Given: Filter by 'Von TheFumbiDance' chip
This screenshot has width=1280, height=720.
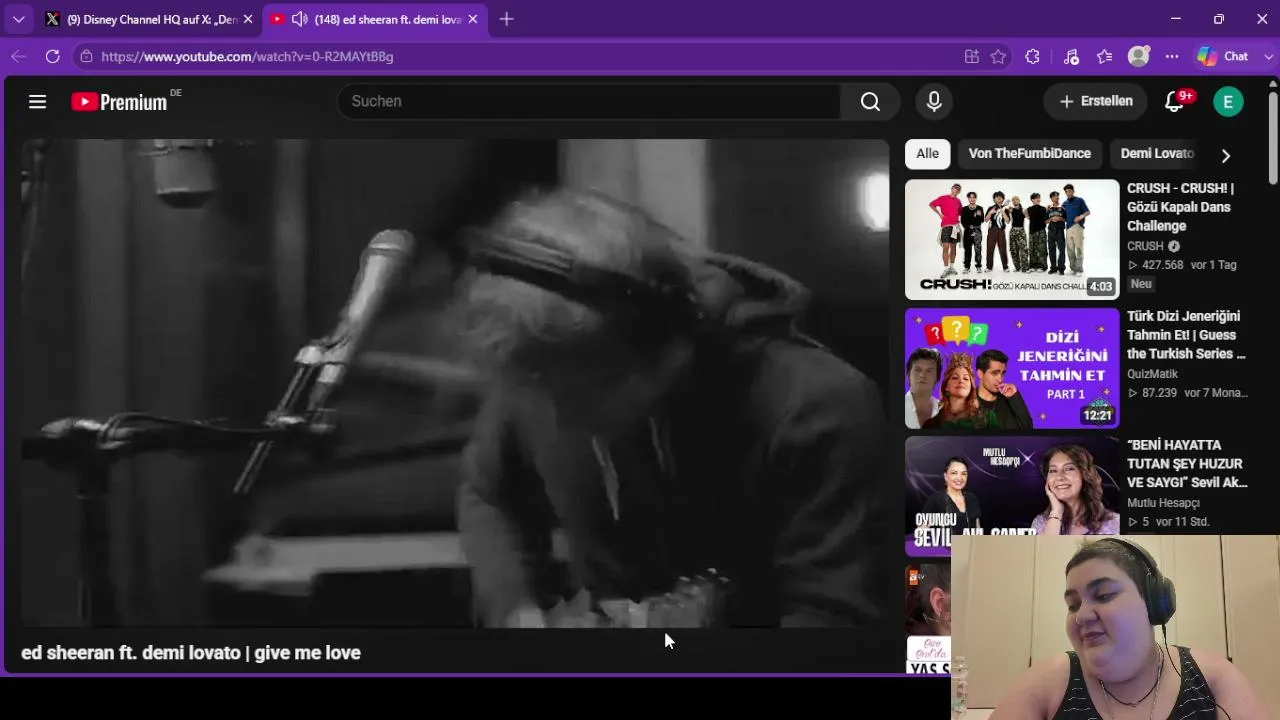Looking at the screenshot, I should point(1029,154).
